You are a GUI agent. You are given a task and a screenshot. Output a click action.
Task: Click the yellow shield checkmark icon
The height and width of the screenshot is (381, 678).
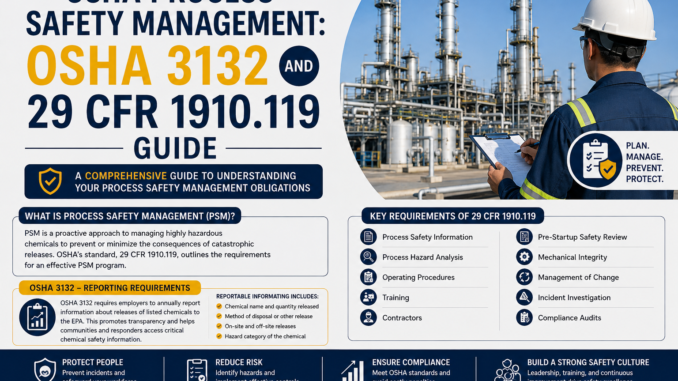pos(50,181)
